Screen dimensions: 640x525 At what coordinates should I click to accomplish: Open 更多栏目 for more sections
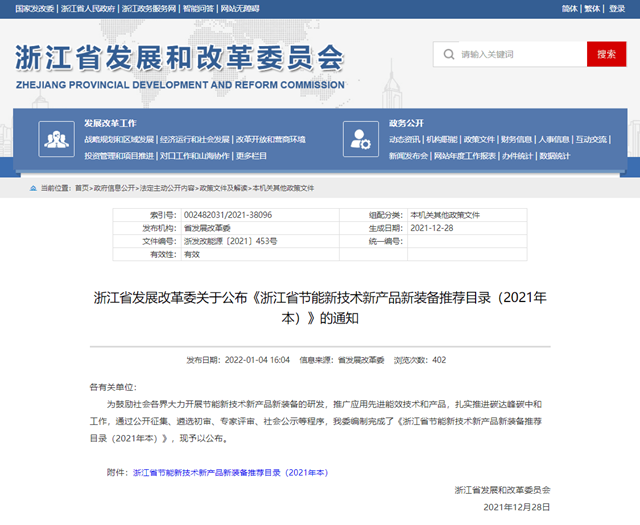(x=252, y=156)
